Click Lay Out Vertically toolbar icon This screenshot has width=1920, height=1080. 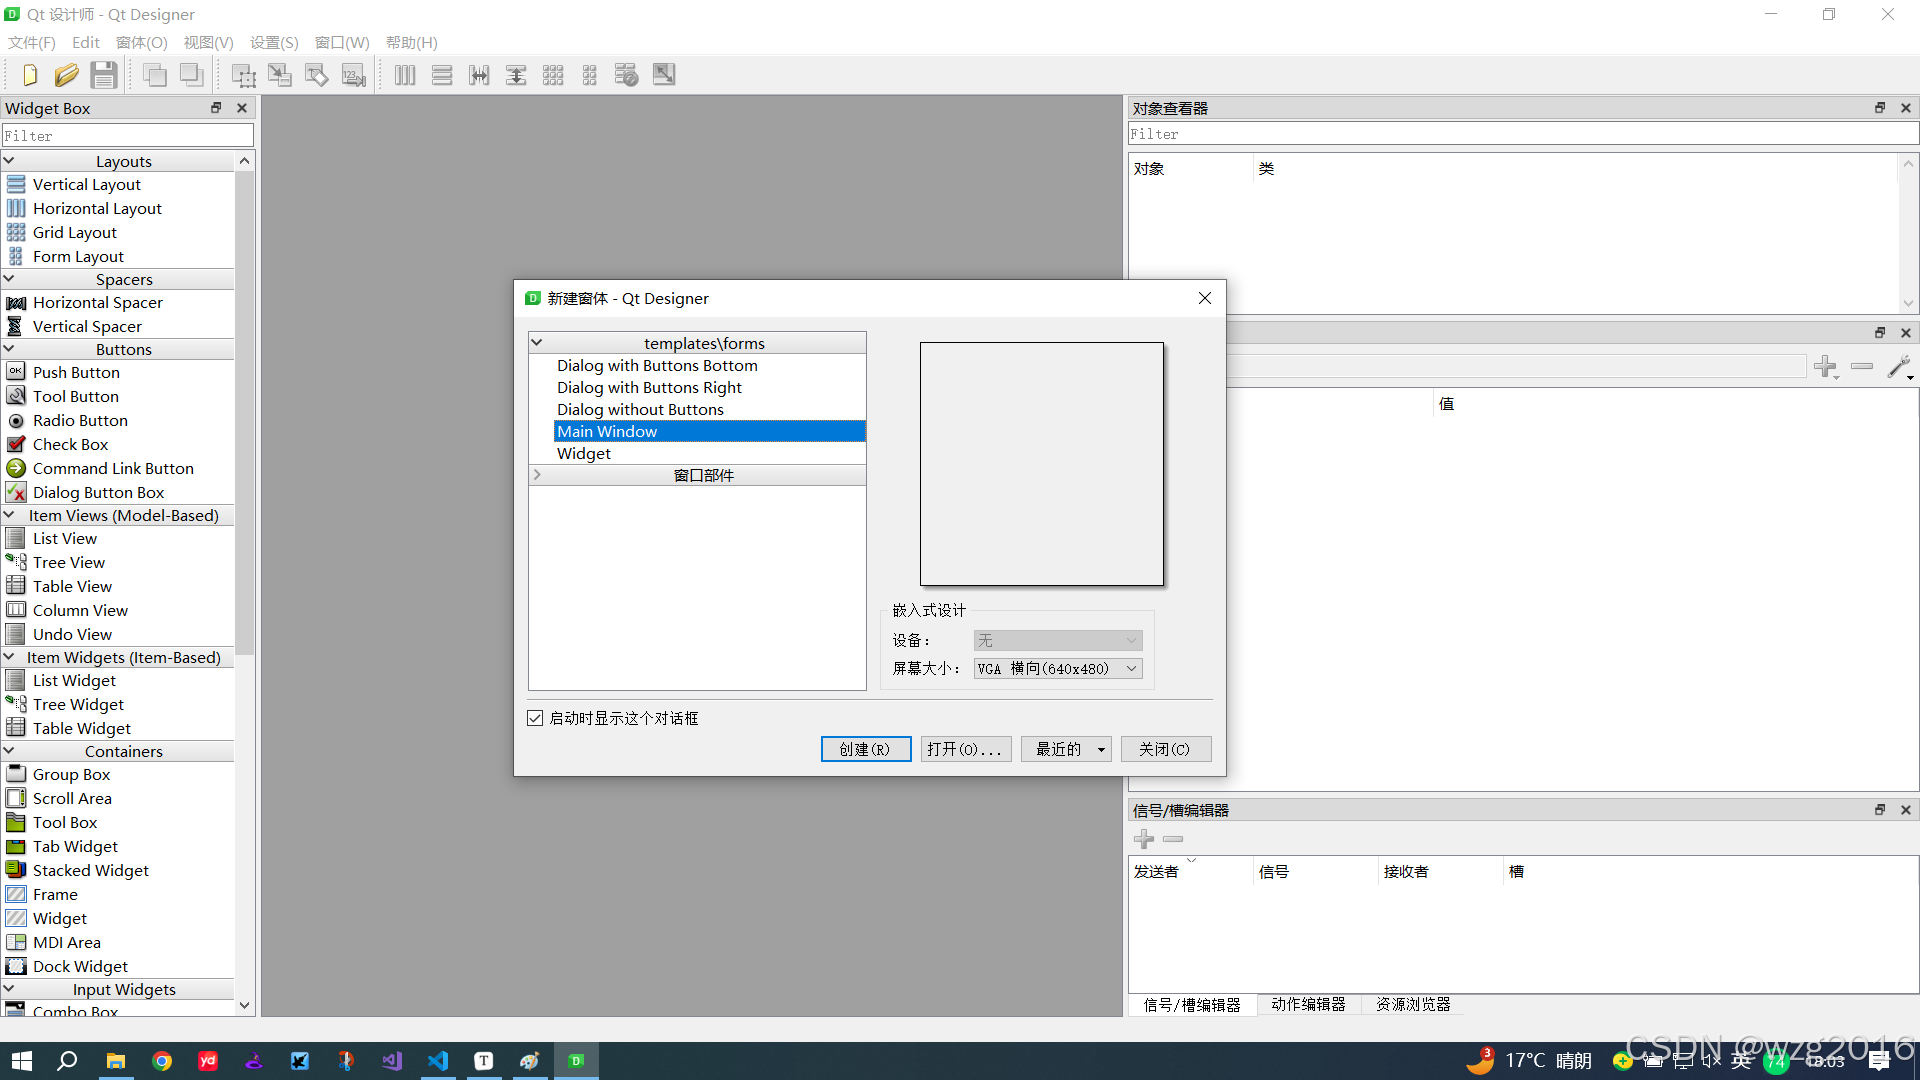coord(442,75)
